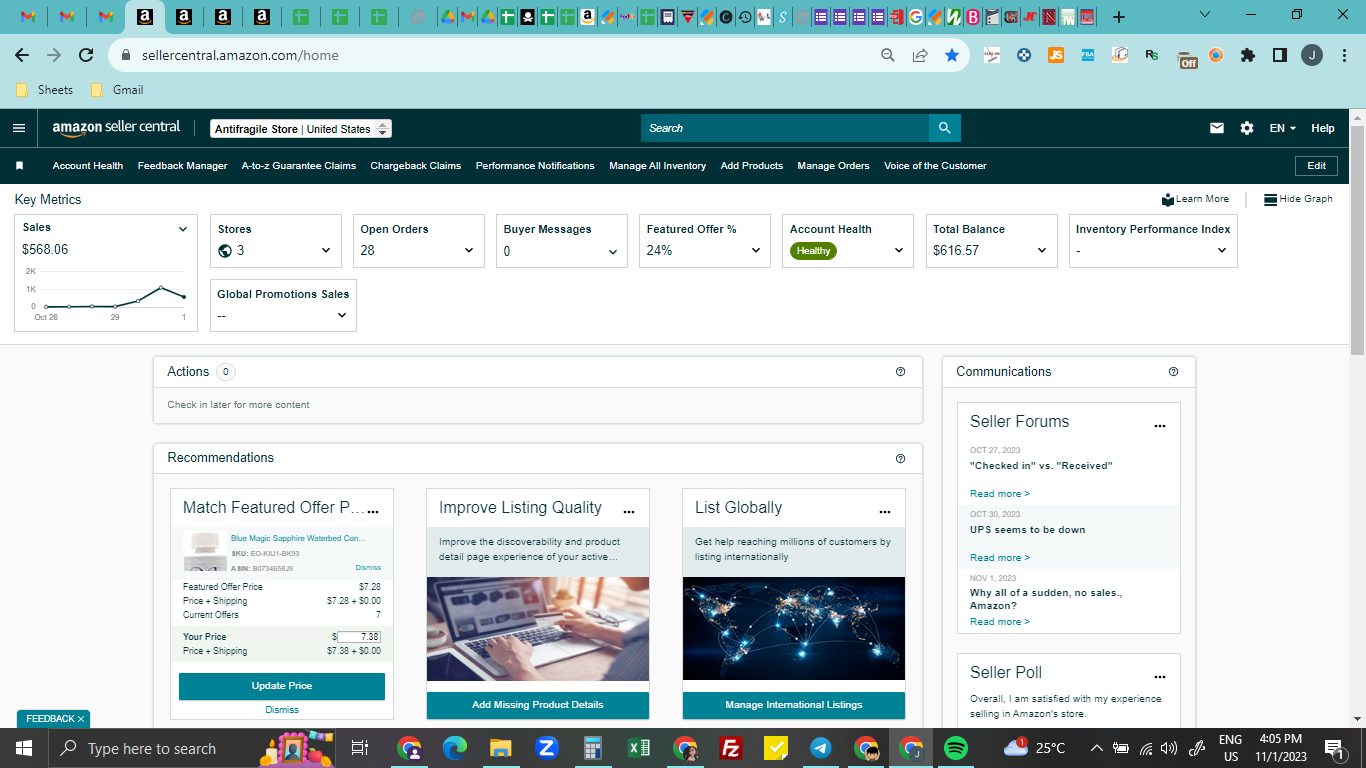The image size is (1366, 768).
Task: Open the Antifragile Store marketplace selector
Action: coord(301,129)
